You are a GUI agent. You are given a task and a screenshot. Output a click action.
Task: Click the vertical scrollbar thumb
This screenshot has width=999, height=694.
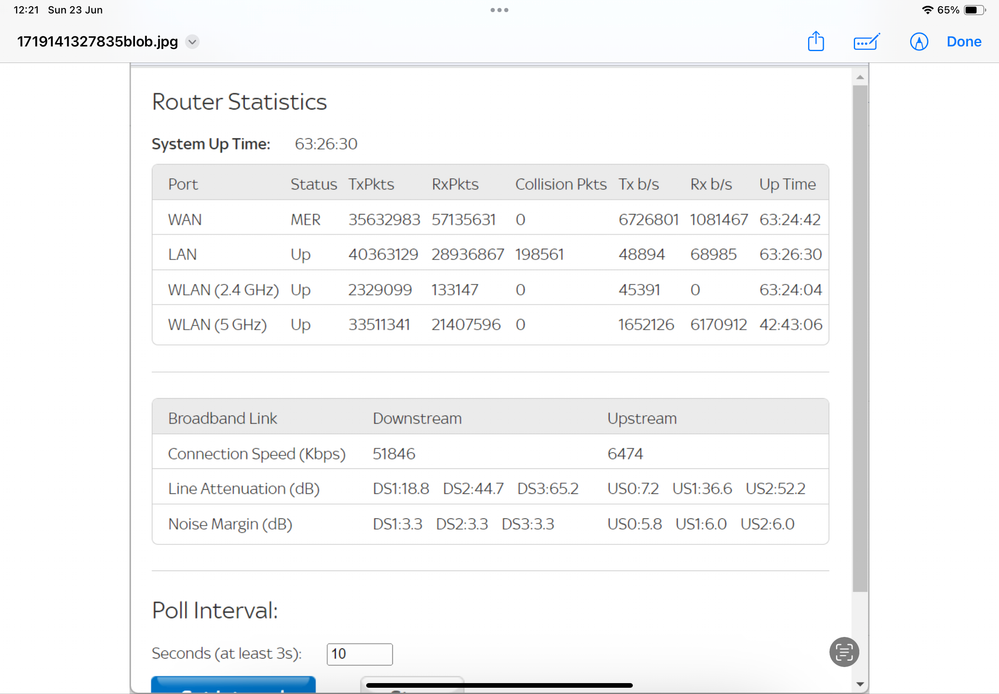click(x=860, y=340)
